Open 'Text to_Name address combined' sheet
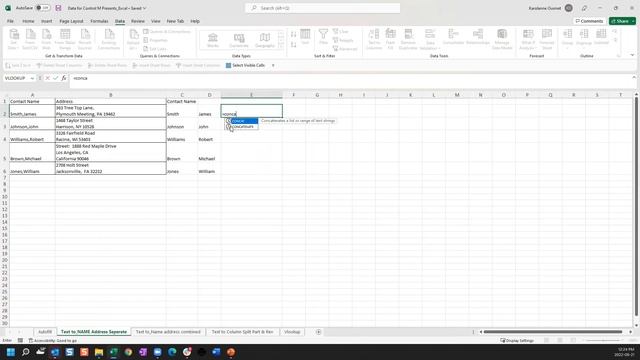Image resolution: width=640 pixels, height=360 pixels. (168, 332)
